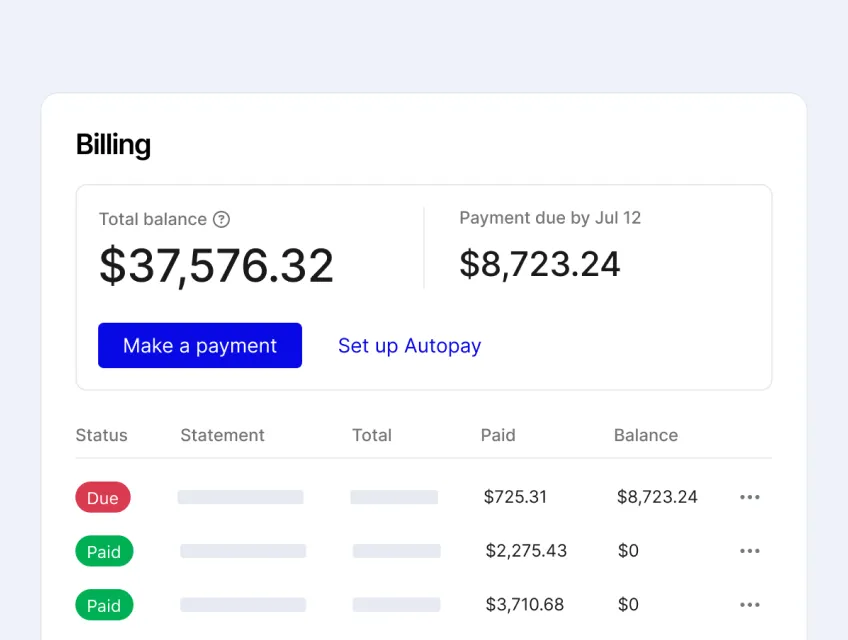Select the $37,576.32 total balance amount

coord(216,263)
